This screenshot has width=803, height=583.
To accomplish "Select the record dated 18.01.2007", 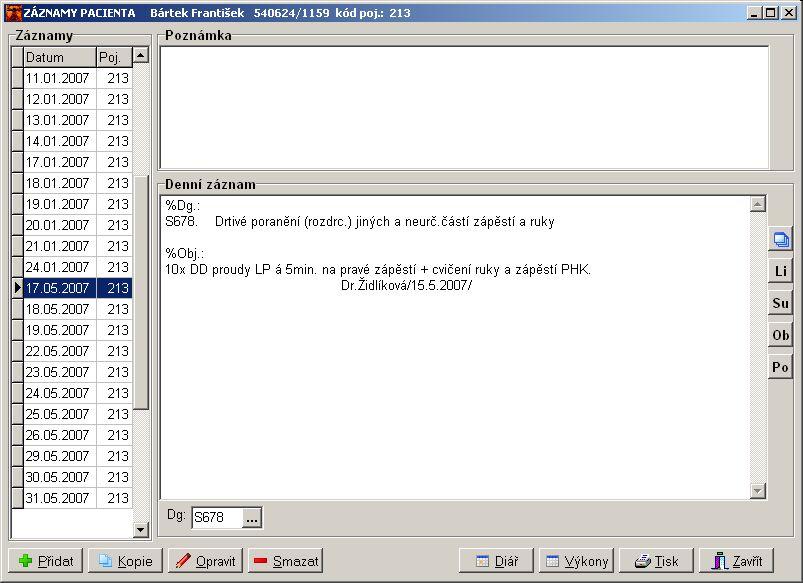I will (78, 183).
